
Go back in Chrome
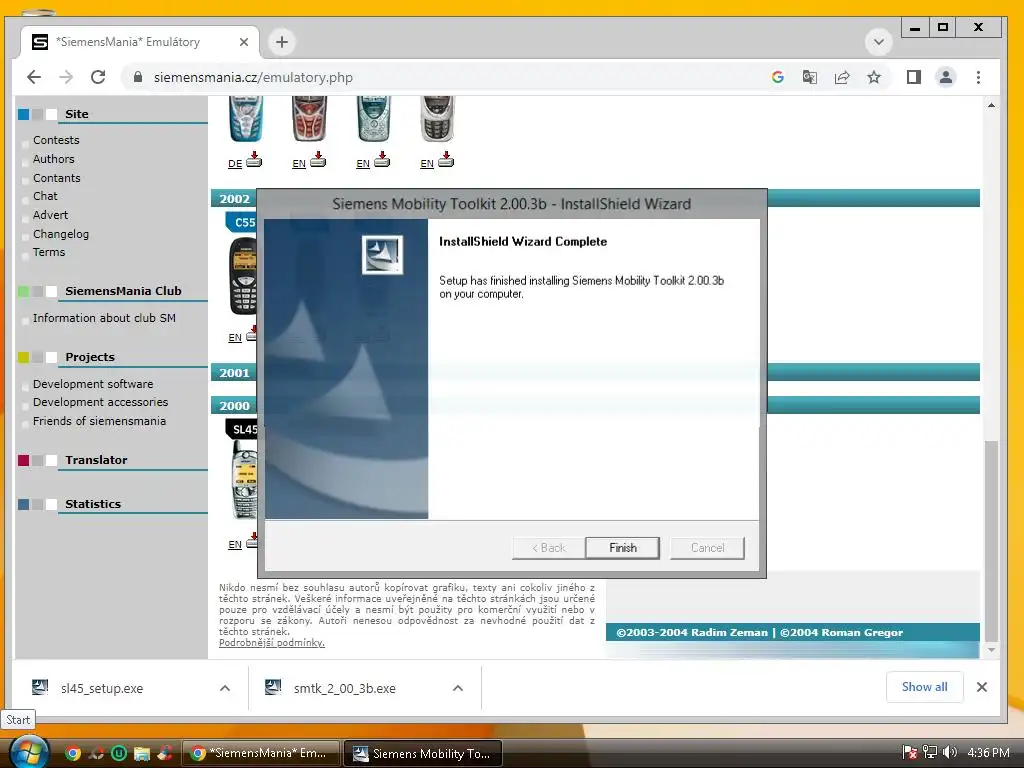tap(34, 77)
